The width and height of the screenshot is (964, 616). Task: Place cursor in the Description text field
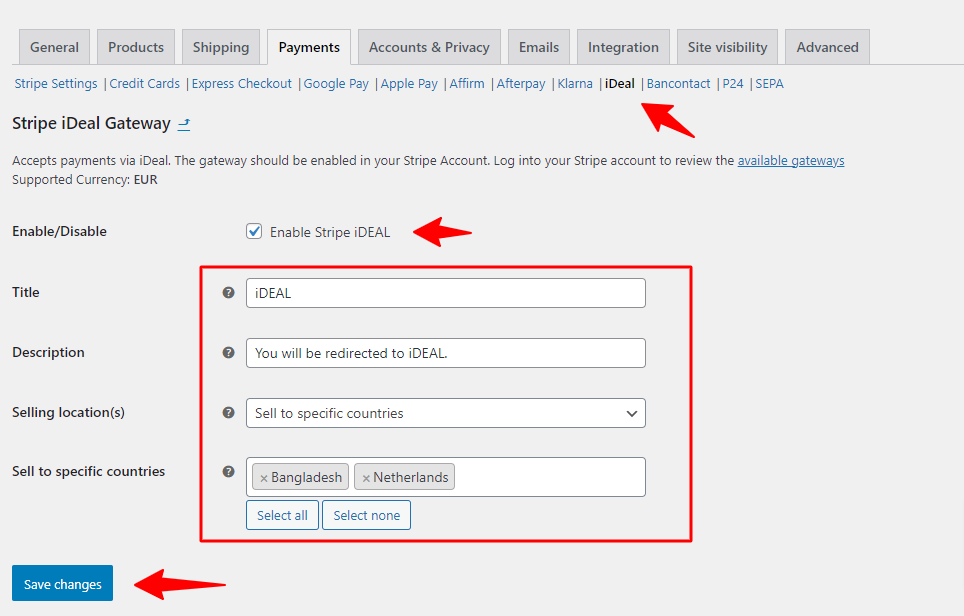click(445, 352)
